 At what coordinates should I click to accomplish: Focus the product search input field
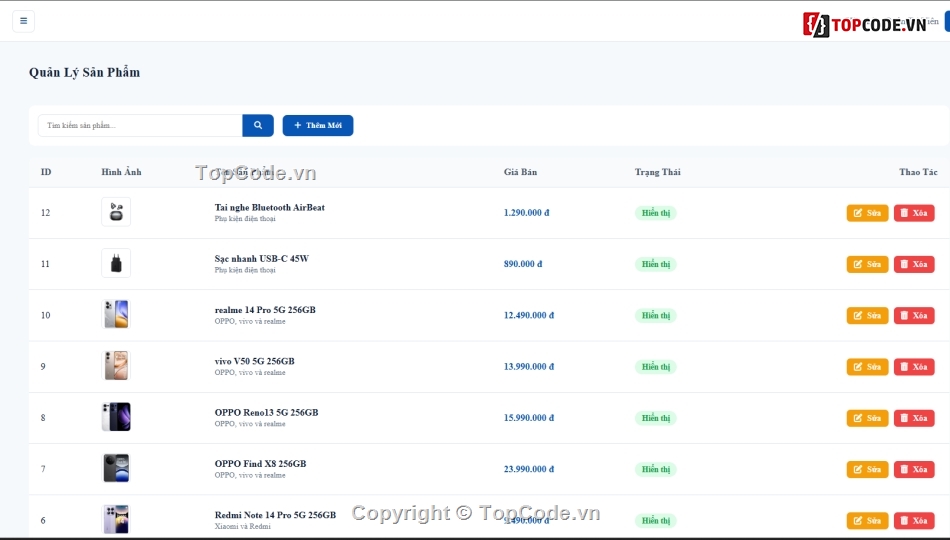click(x=140, y=125)
